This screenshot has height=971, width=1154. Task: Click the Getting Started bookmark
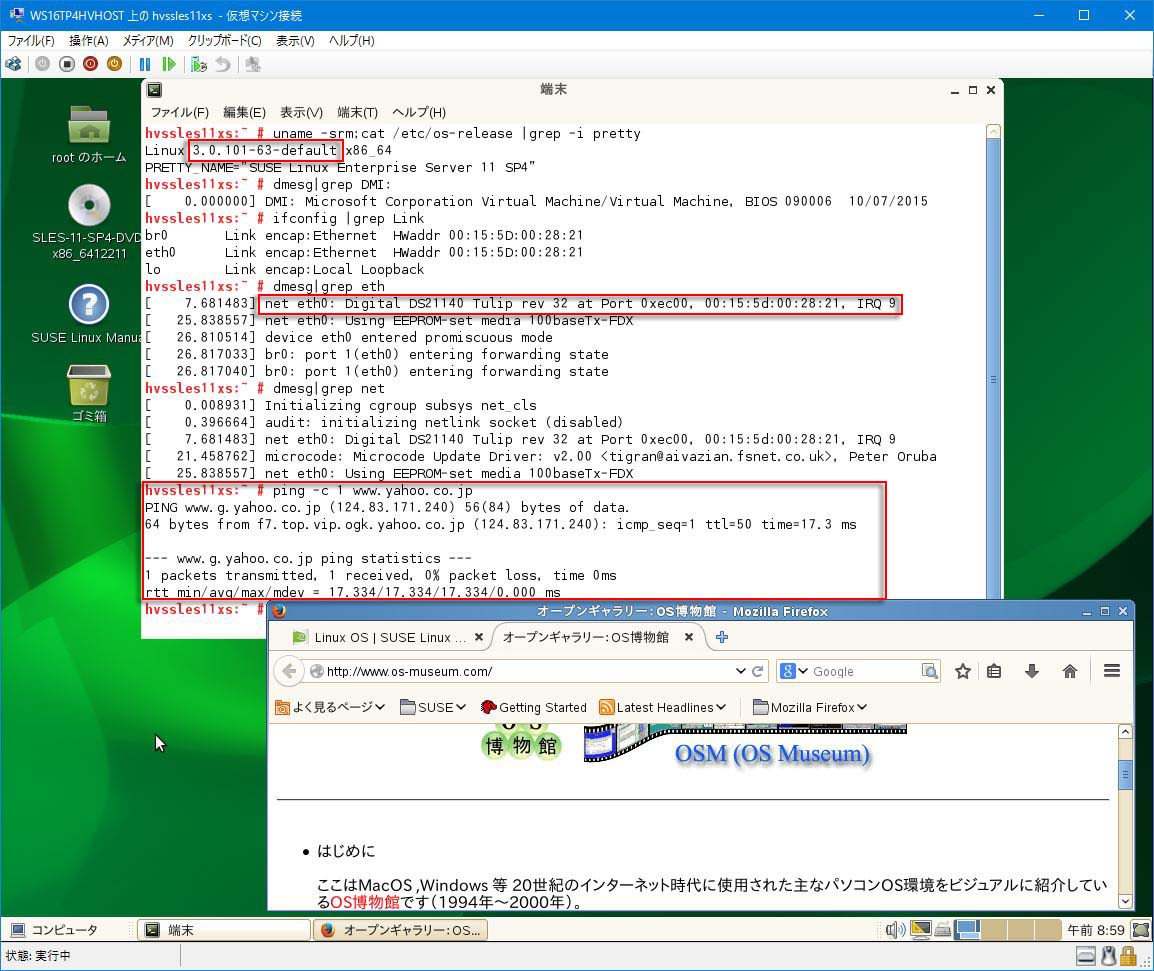pos(534,707)
